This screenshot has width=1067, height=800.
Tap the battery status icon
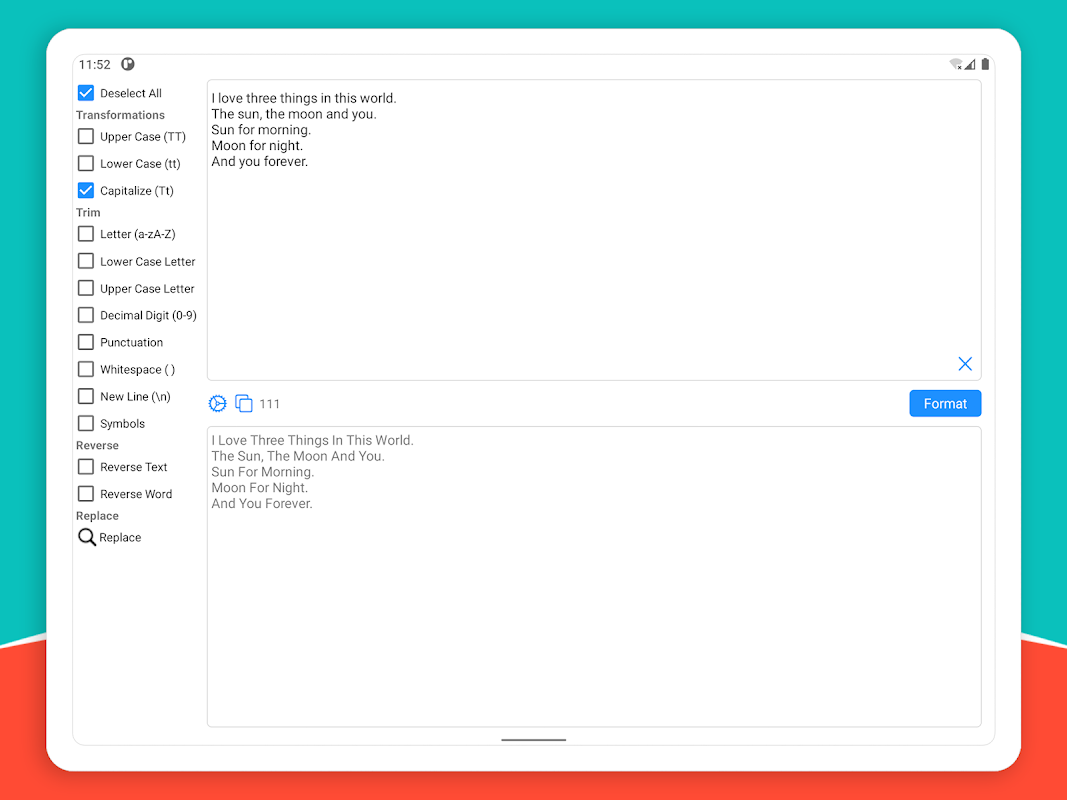985,64
